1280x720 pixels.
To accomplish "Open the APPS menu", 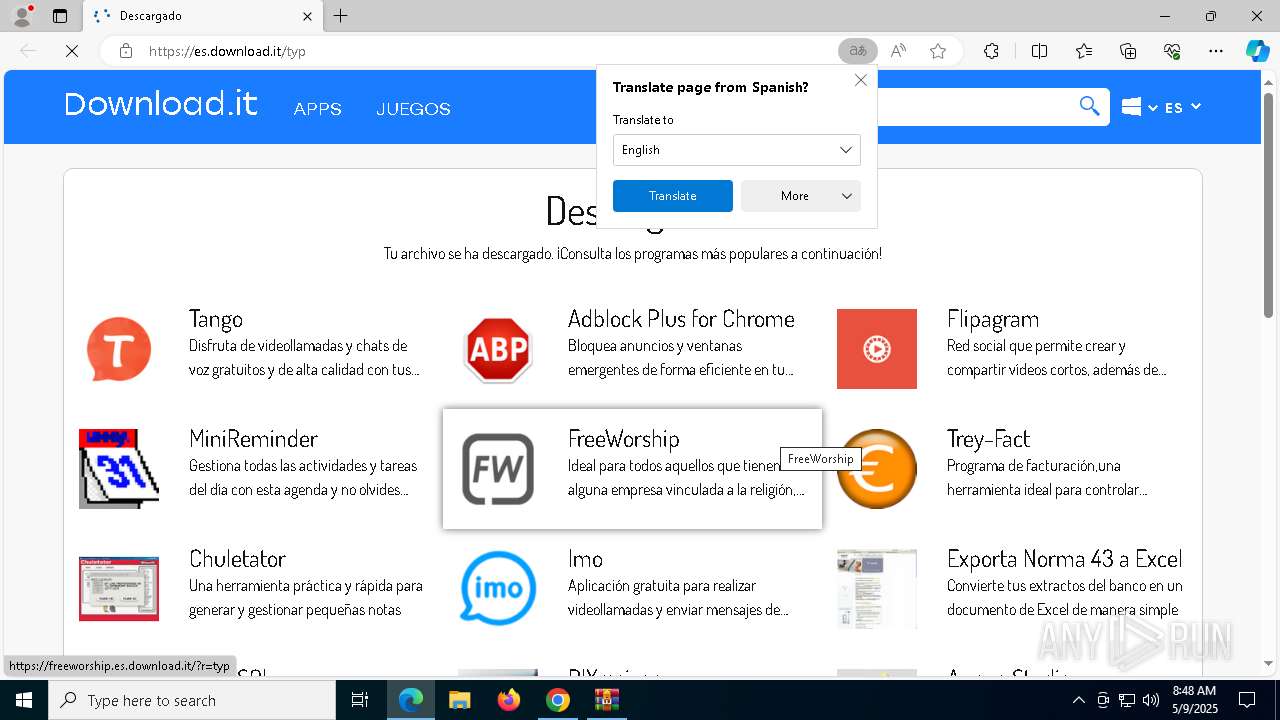I will 318,109.
